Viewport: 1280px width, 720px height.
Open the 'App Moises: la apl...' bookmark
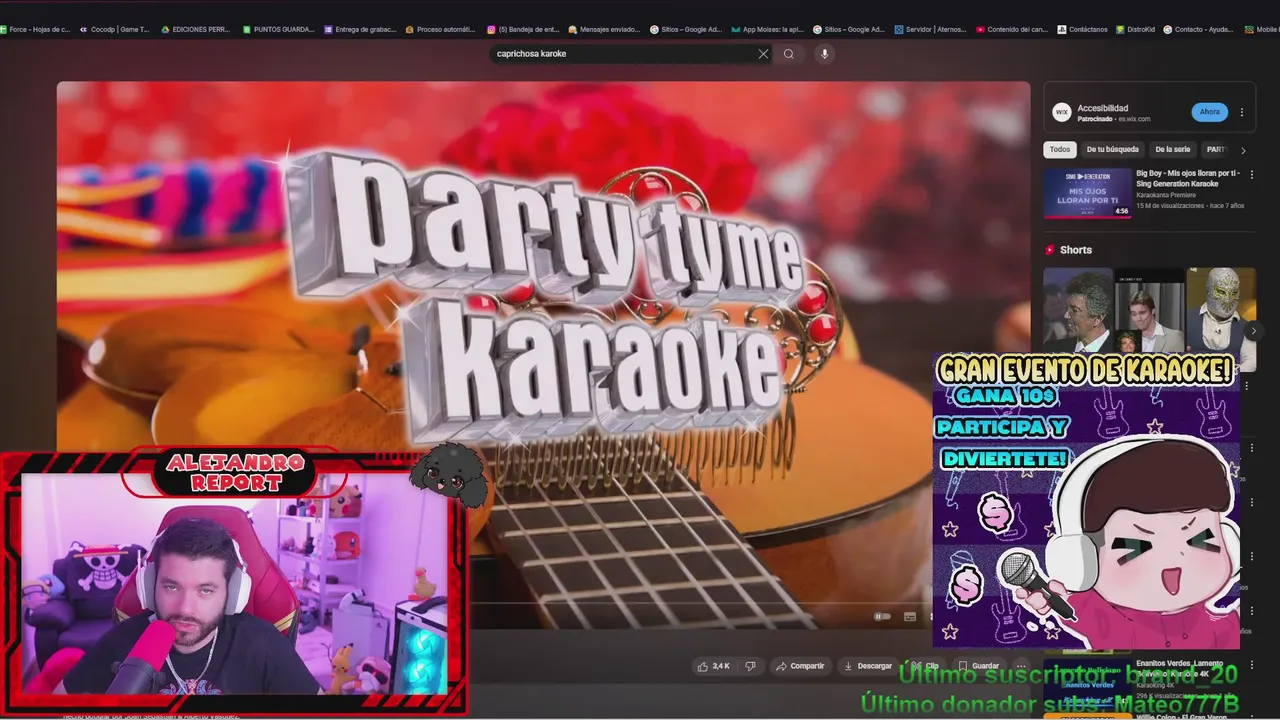pyautogui.click(x=768, y=29)
